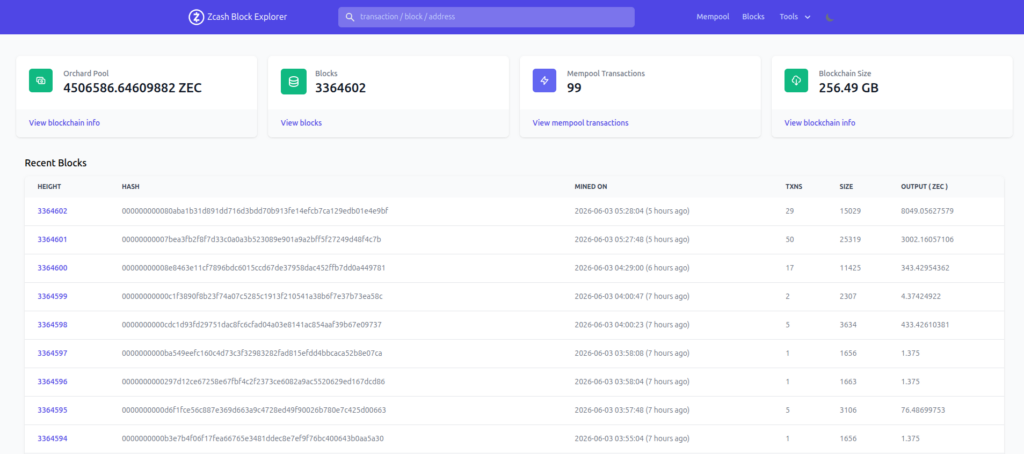This screenshot has width=1024, height=454.
Task: Click size value 15029
Action: click(850, 211)
